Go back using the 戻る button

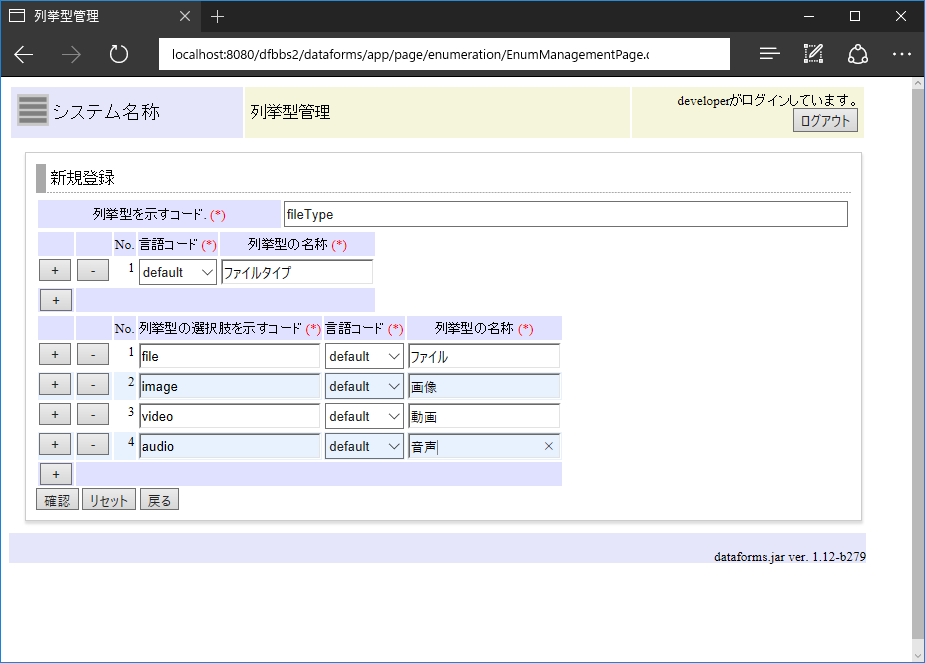coord(159,498)
